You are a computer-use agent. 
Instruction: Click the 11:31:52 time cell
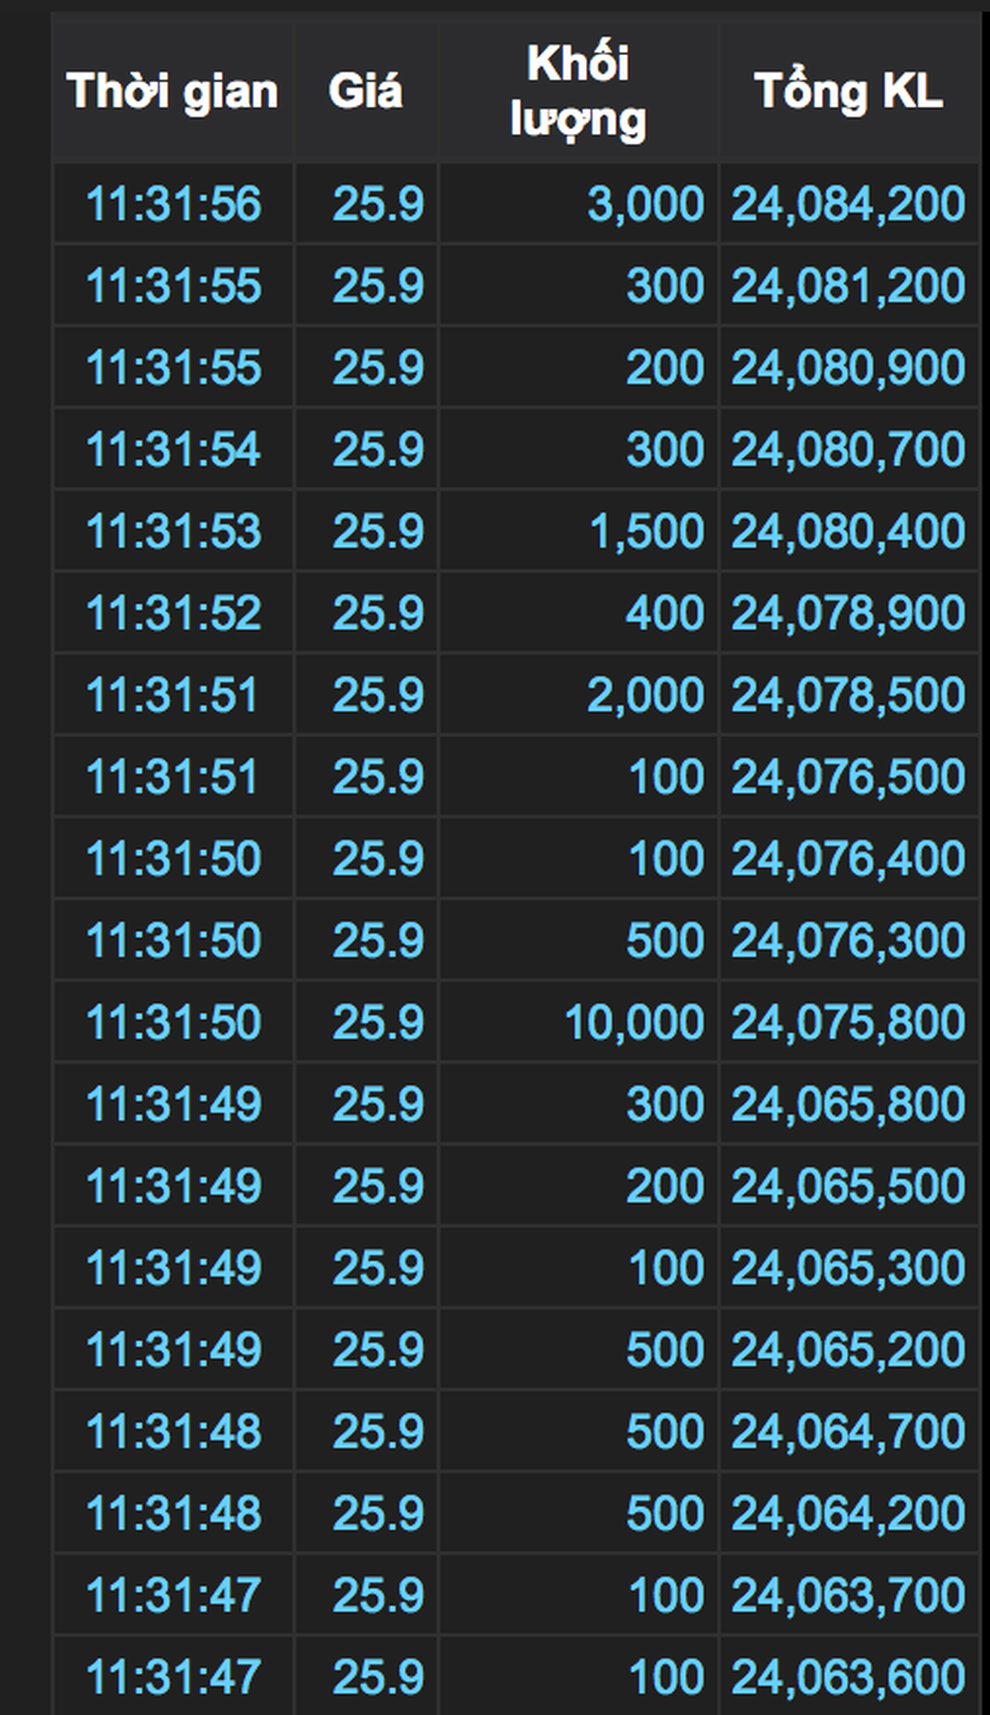(173, 613)
